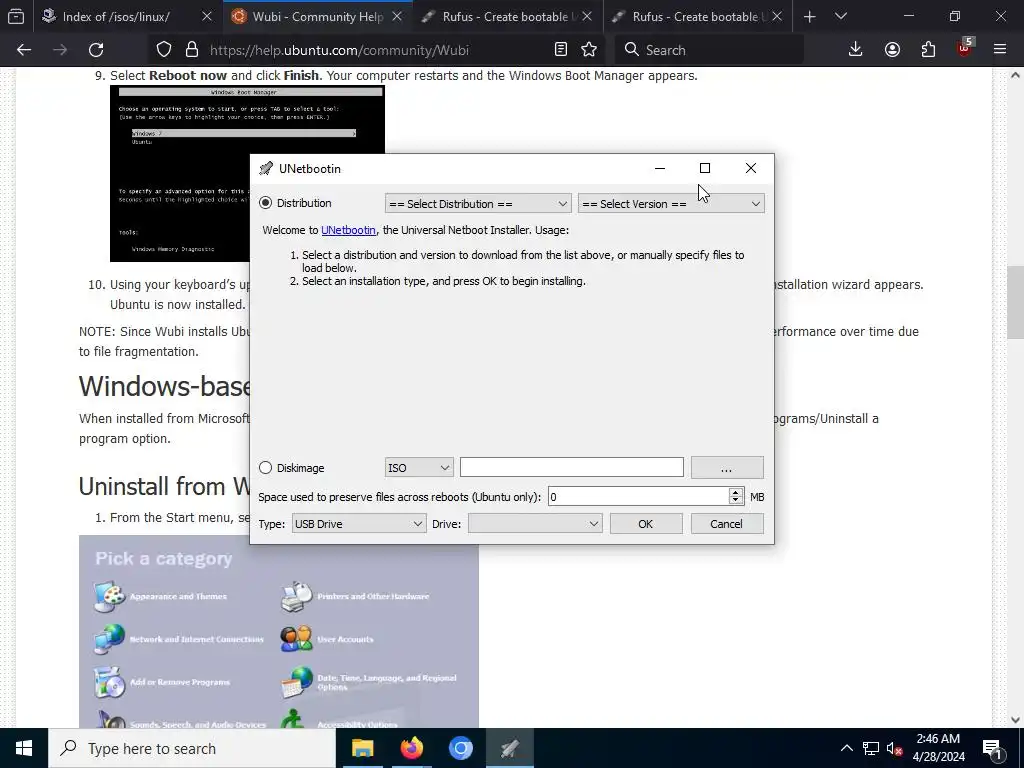Decrease the persistent space with down arrow
This screenshot has height=768, width=1024.
736,502
